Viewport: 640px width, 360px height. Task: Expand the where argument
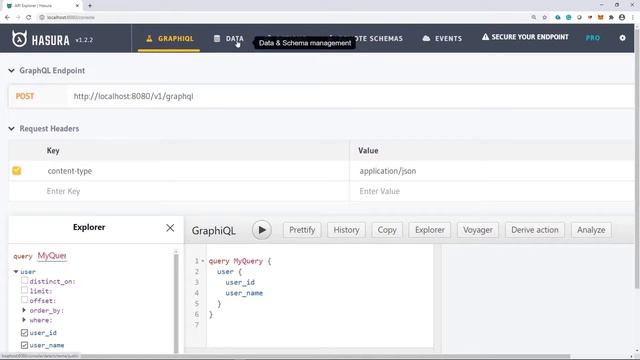[x=24, y=320]
